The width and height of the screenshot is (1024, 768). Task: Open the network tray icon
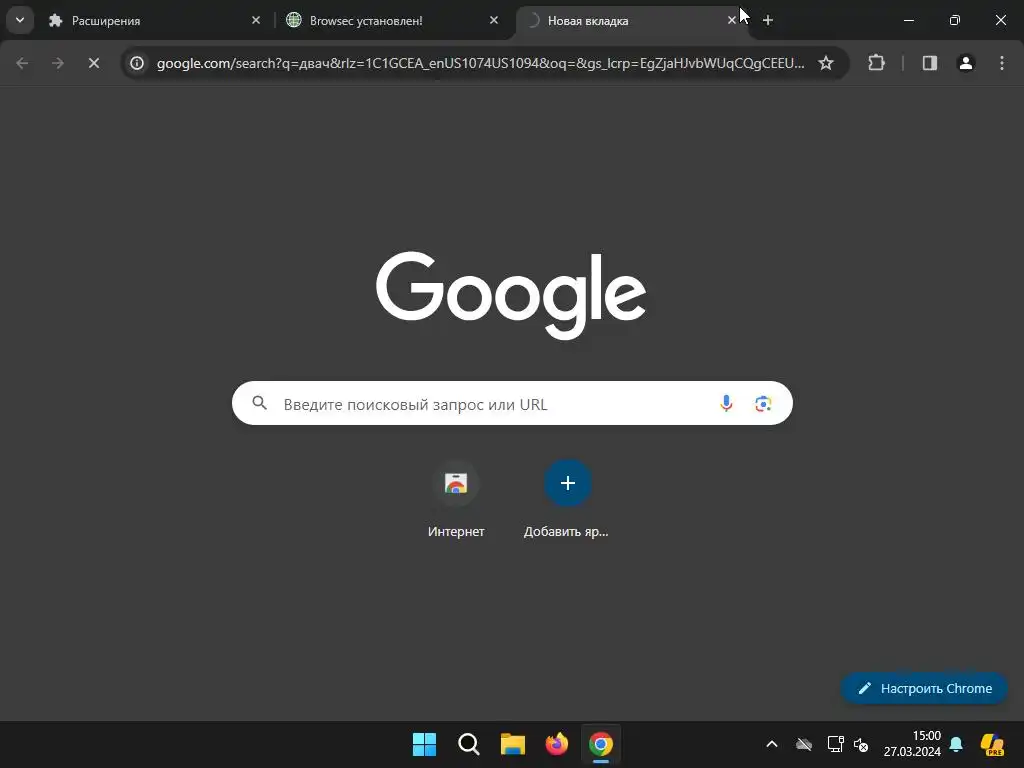(x=835, y=744)
